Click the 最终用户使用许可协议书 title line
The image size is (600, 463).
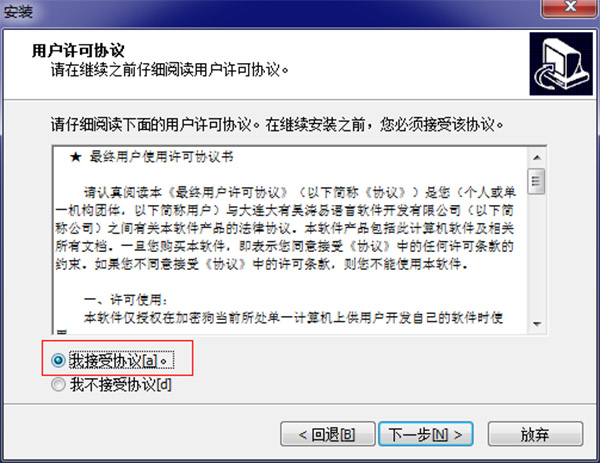click(x=161, y=157)
